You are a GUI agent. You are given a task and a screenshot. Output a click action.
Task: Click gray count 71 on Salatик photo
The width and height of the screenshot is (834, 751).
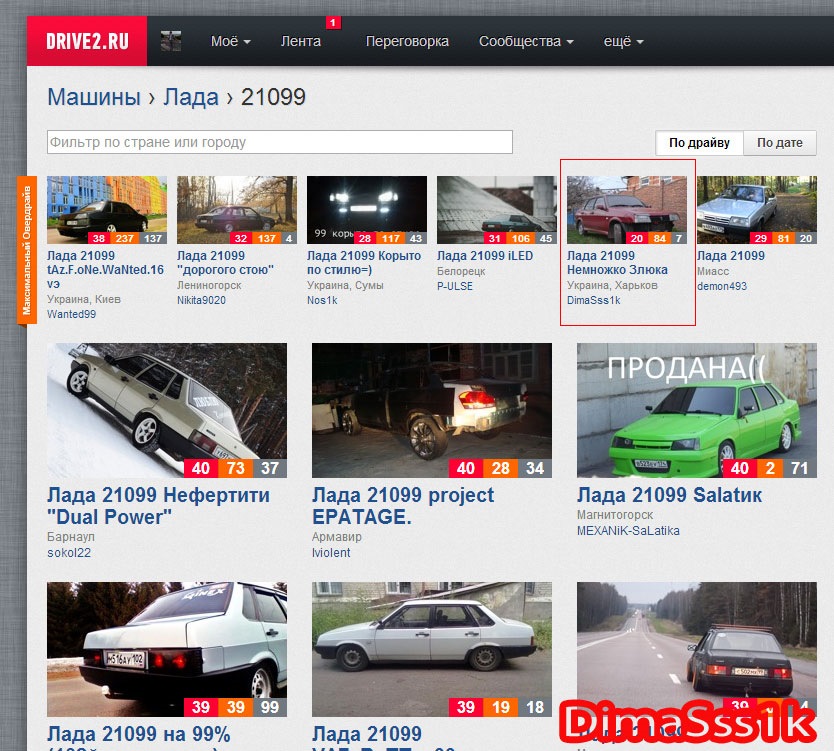click(799, 468)
